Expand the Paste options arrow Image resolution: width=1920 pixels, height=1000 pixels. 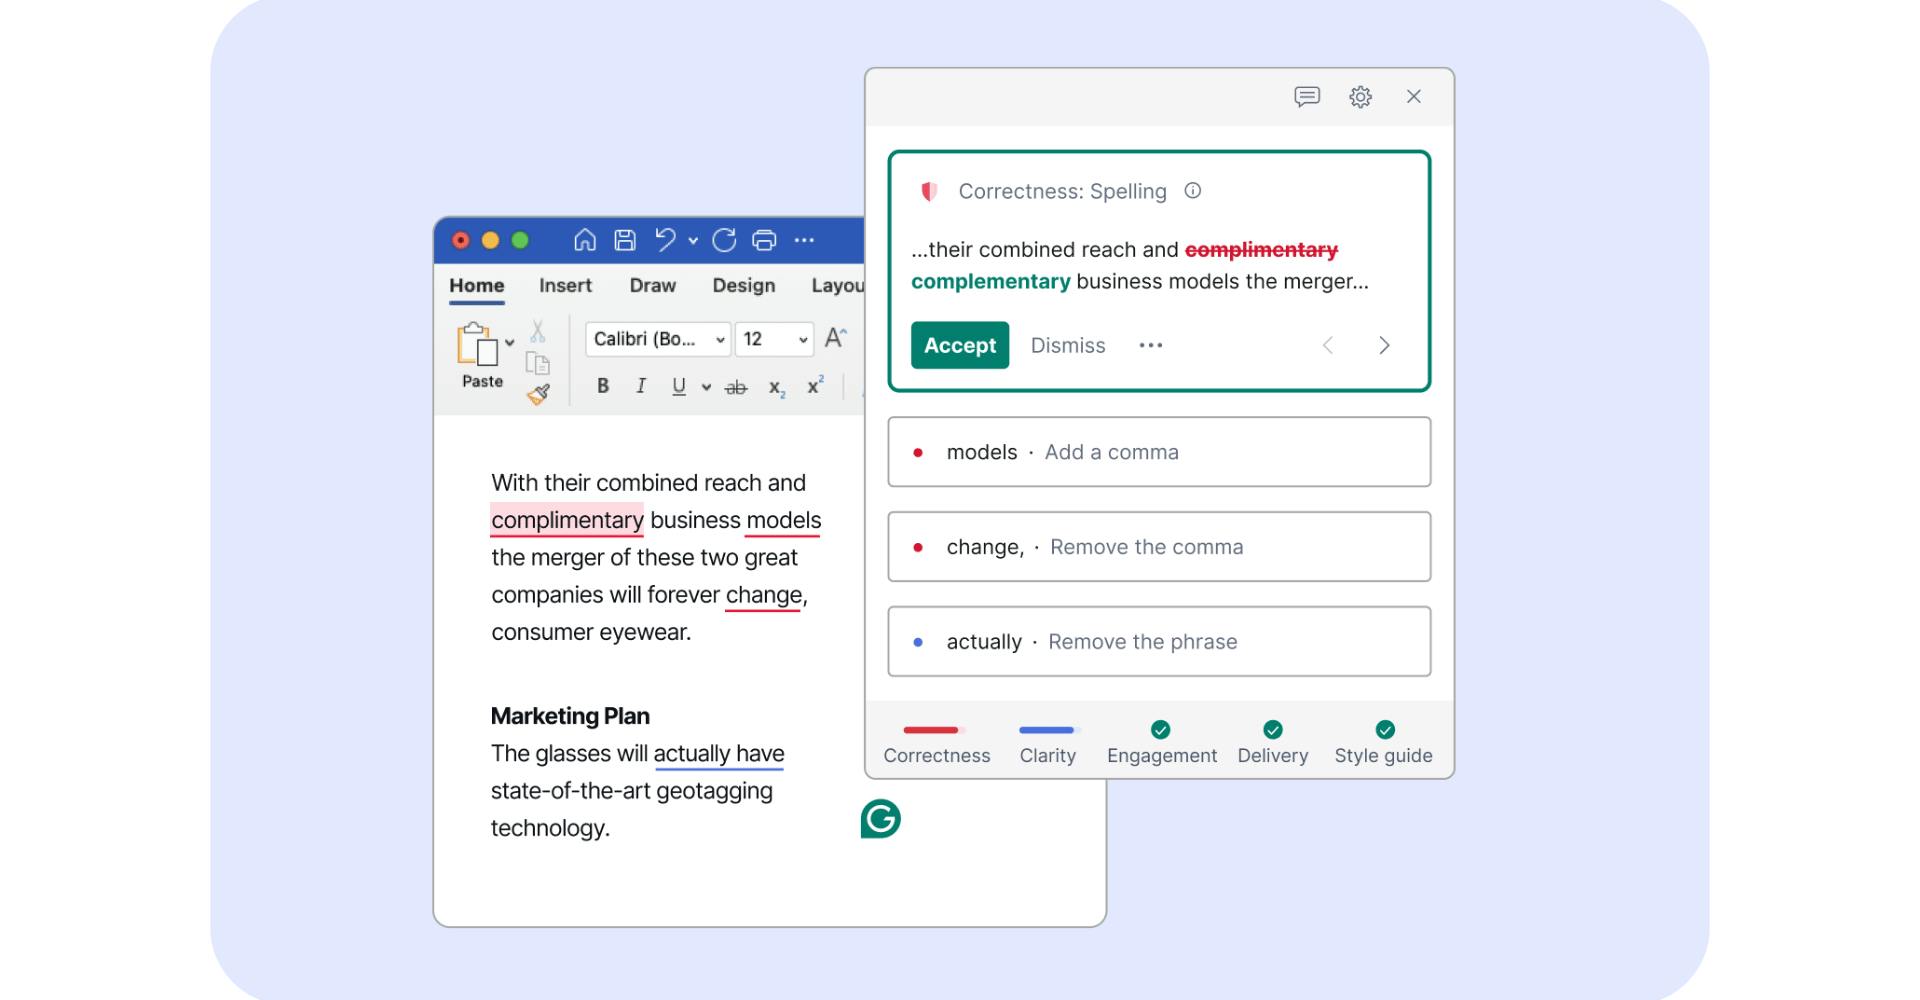[509, 340]
